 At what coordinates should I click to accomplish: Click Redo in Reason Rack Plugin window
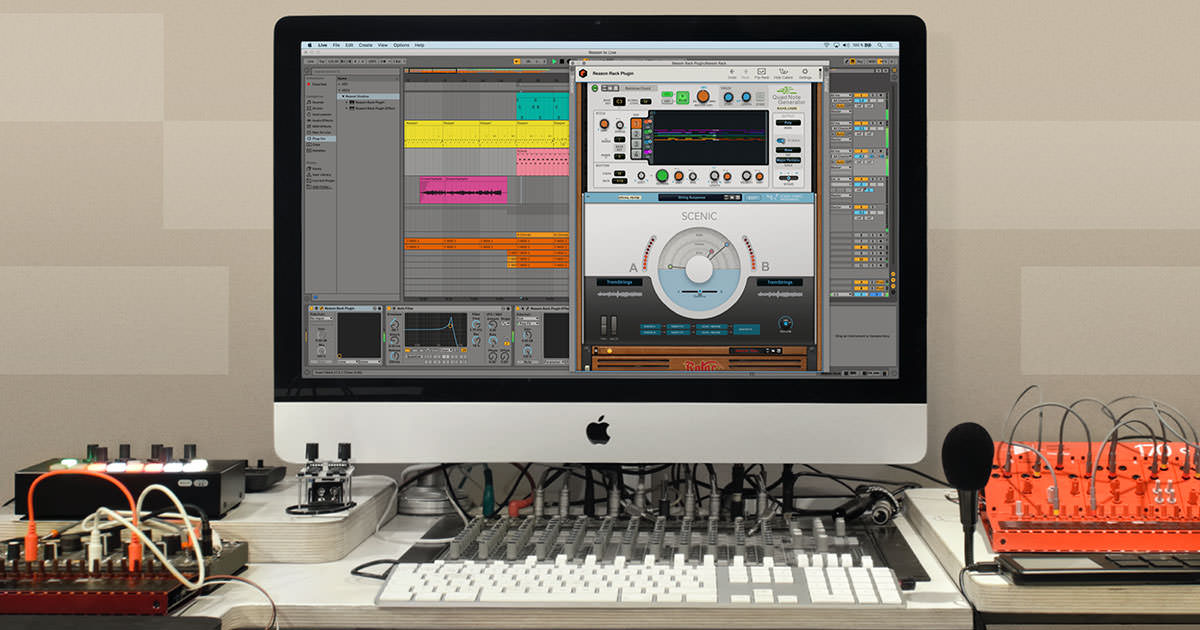click(x=746, y=73)
